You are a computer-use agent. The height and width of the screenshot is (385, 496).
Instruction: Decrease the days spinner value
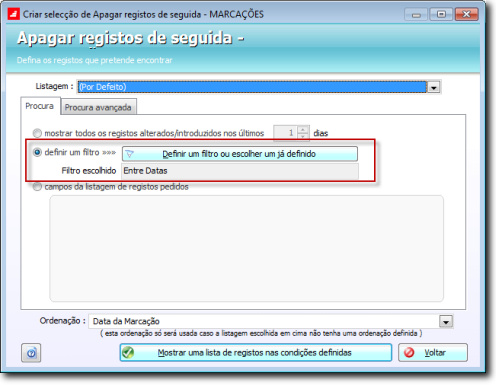(x=303, y=136)
